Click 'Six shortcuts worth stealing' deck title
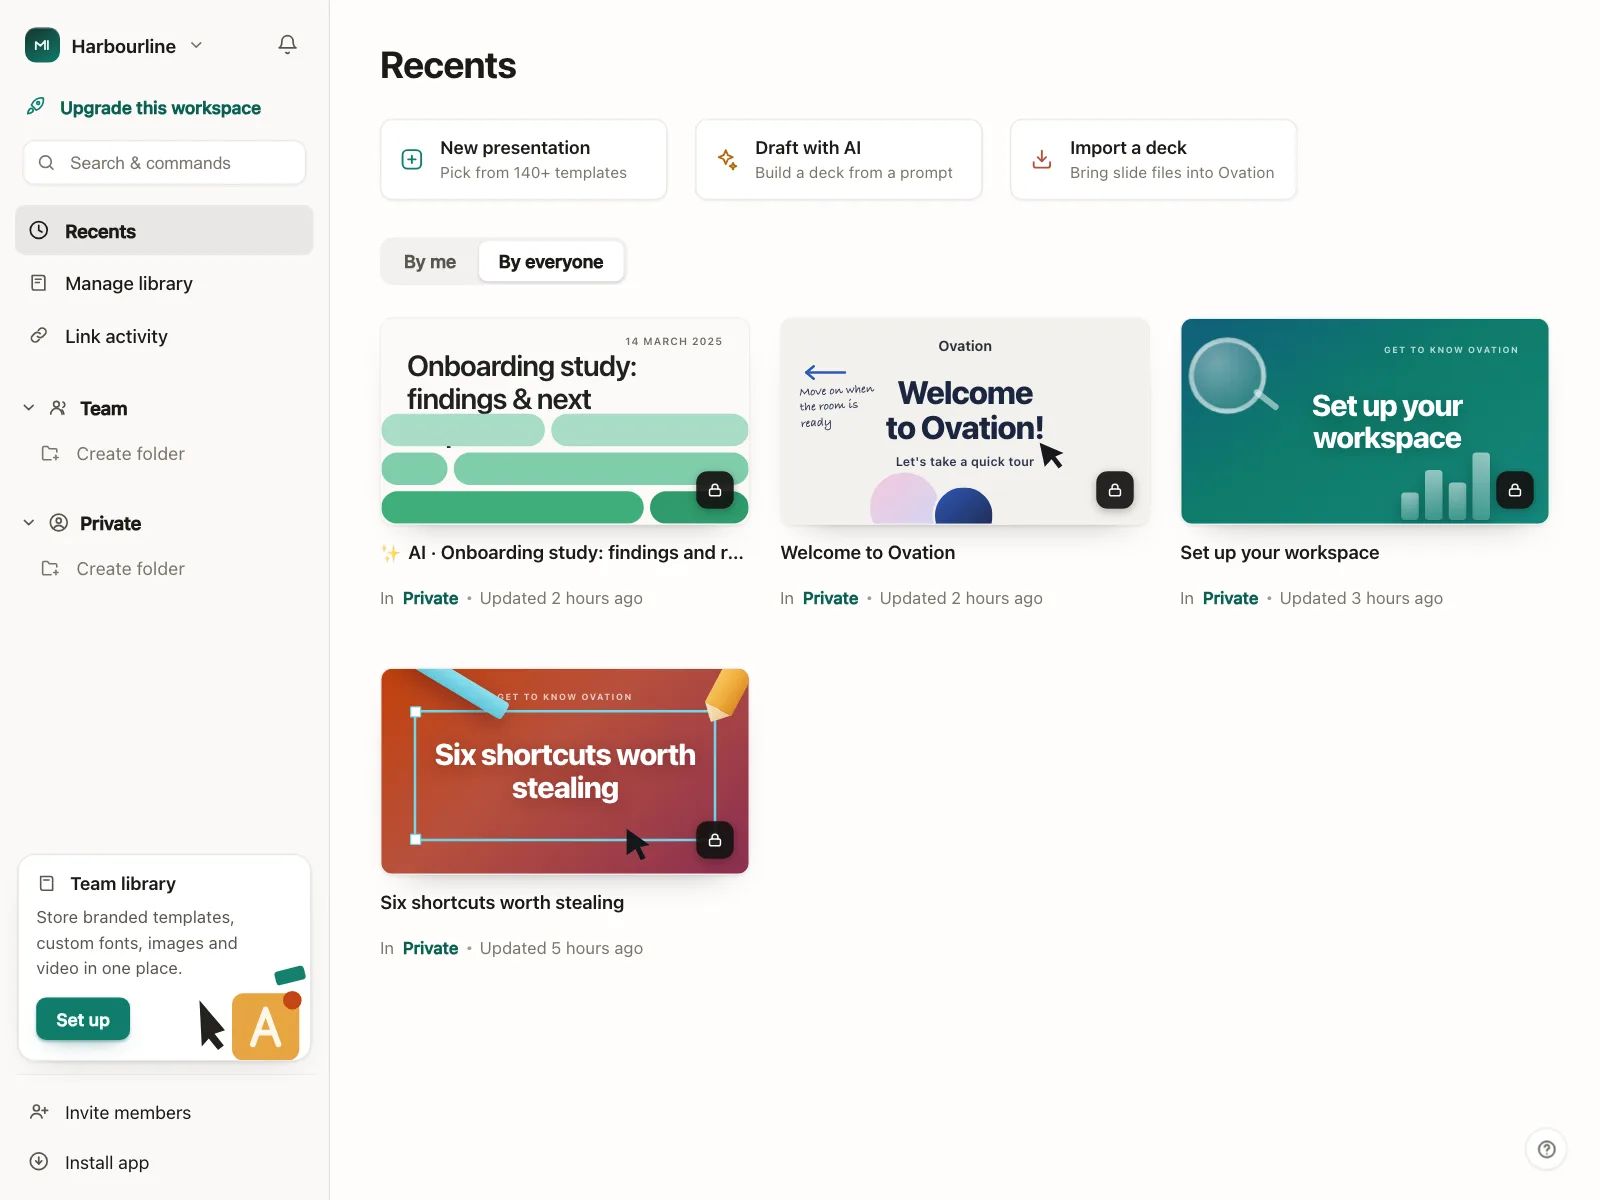This screenshot has width=1600, height=1200. coord(502,903)
